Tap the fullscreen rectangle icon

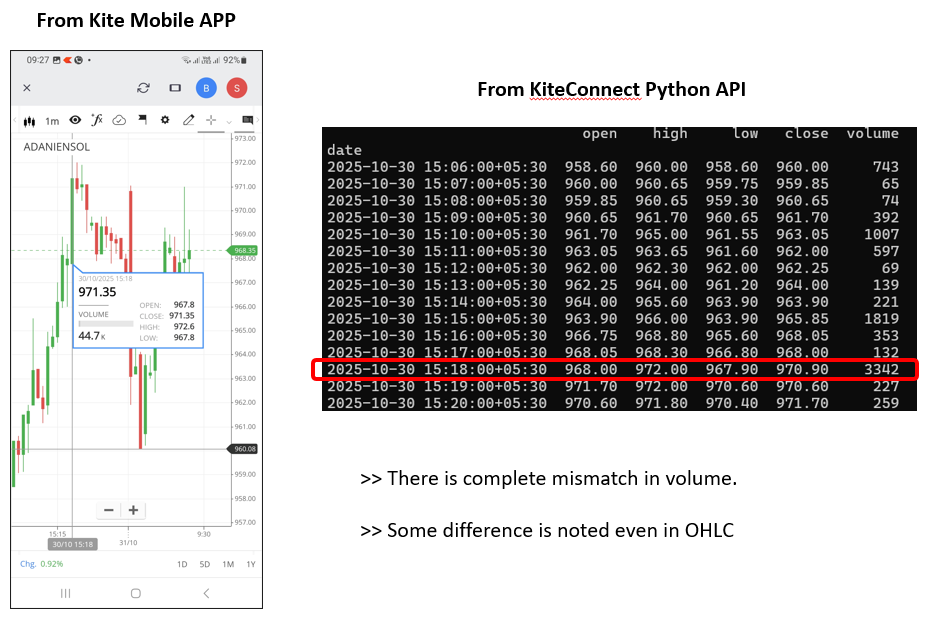pyautogui.click(x=175, y=88)
